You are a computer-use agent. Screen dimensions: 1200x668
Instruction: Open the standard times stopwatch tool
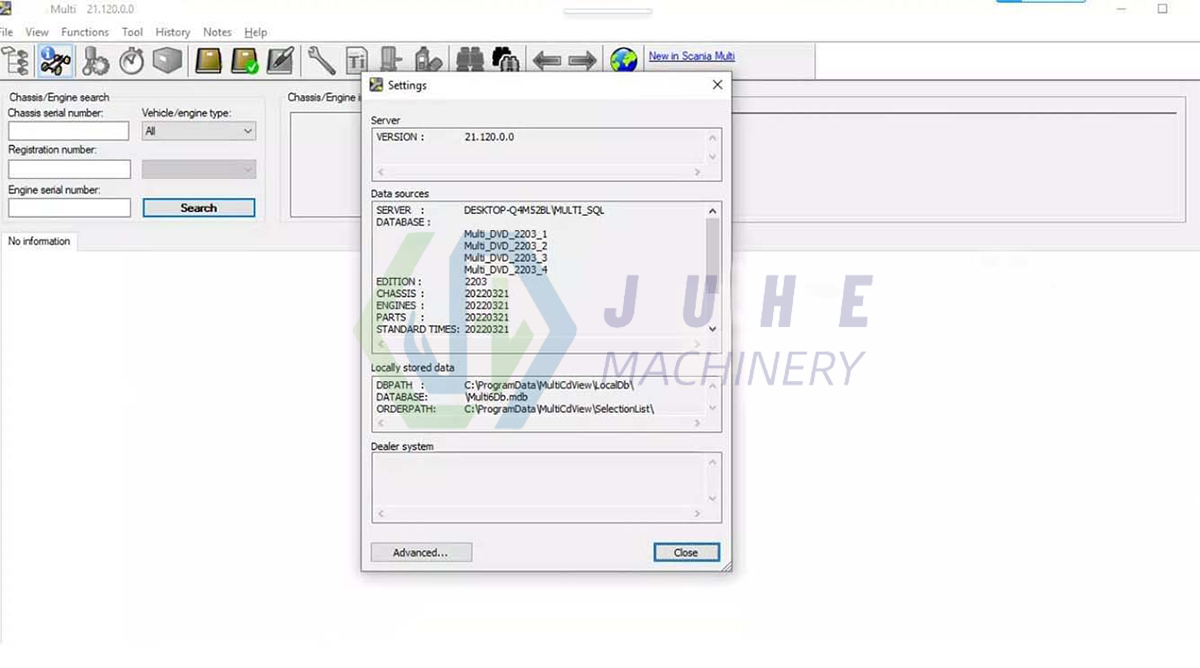[130, 60]
